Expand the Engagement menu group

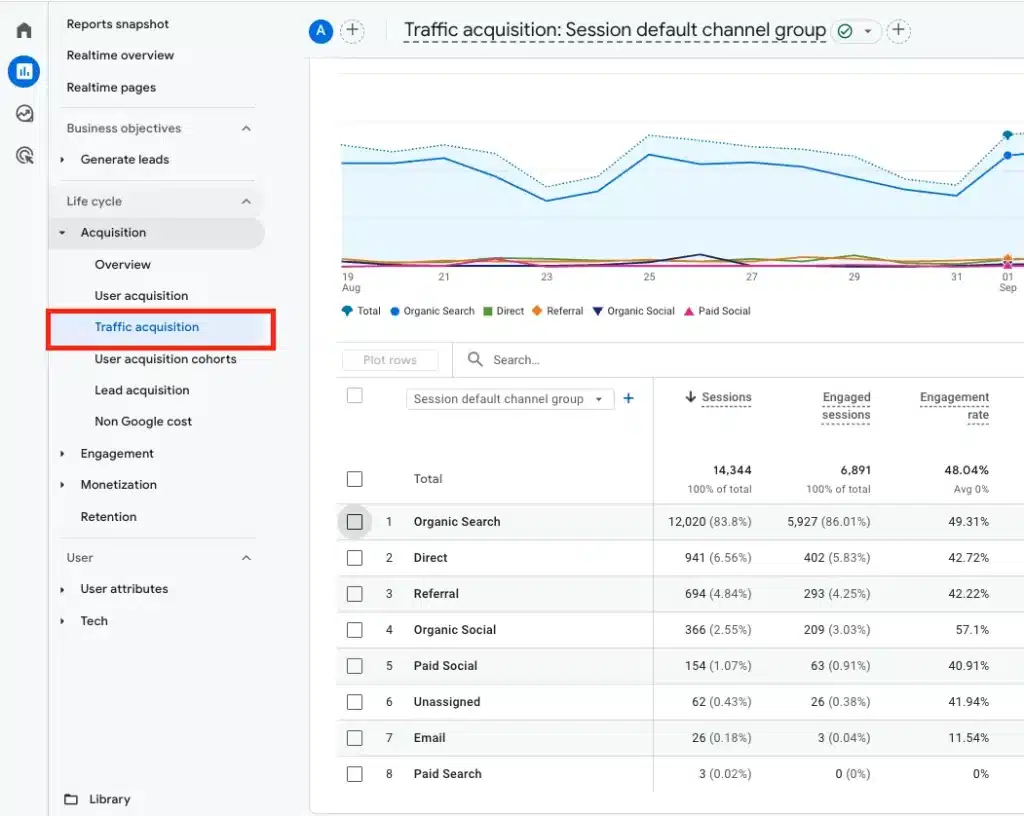coord(117,453)
